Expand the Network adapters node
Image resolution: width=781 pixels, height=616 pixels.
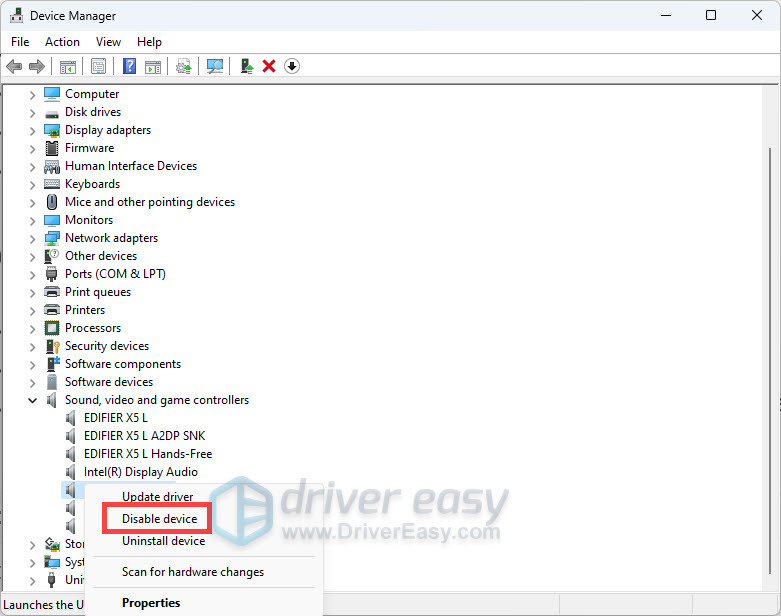(33, 238)
